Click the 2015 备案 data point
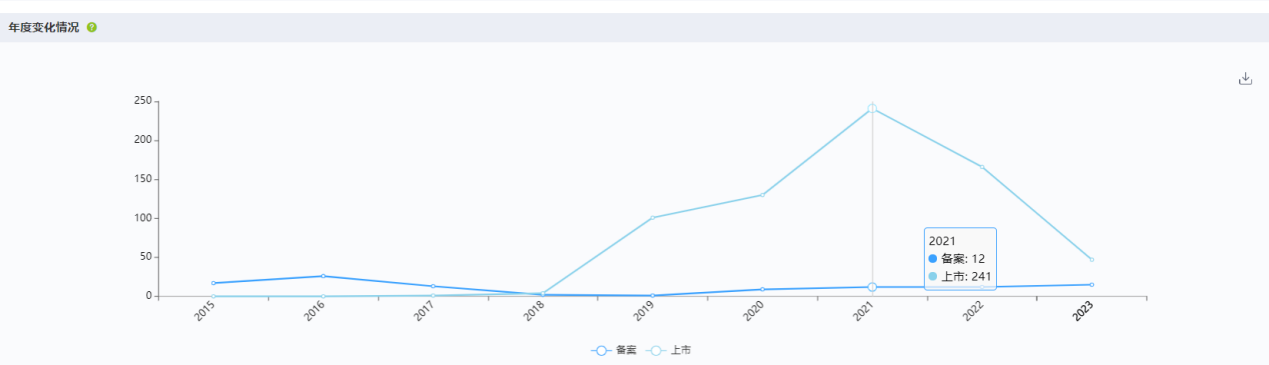Viewport: 1269px width, 365px height. click(x=213, y=283)
